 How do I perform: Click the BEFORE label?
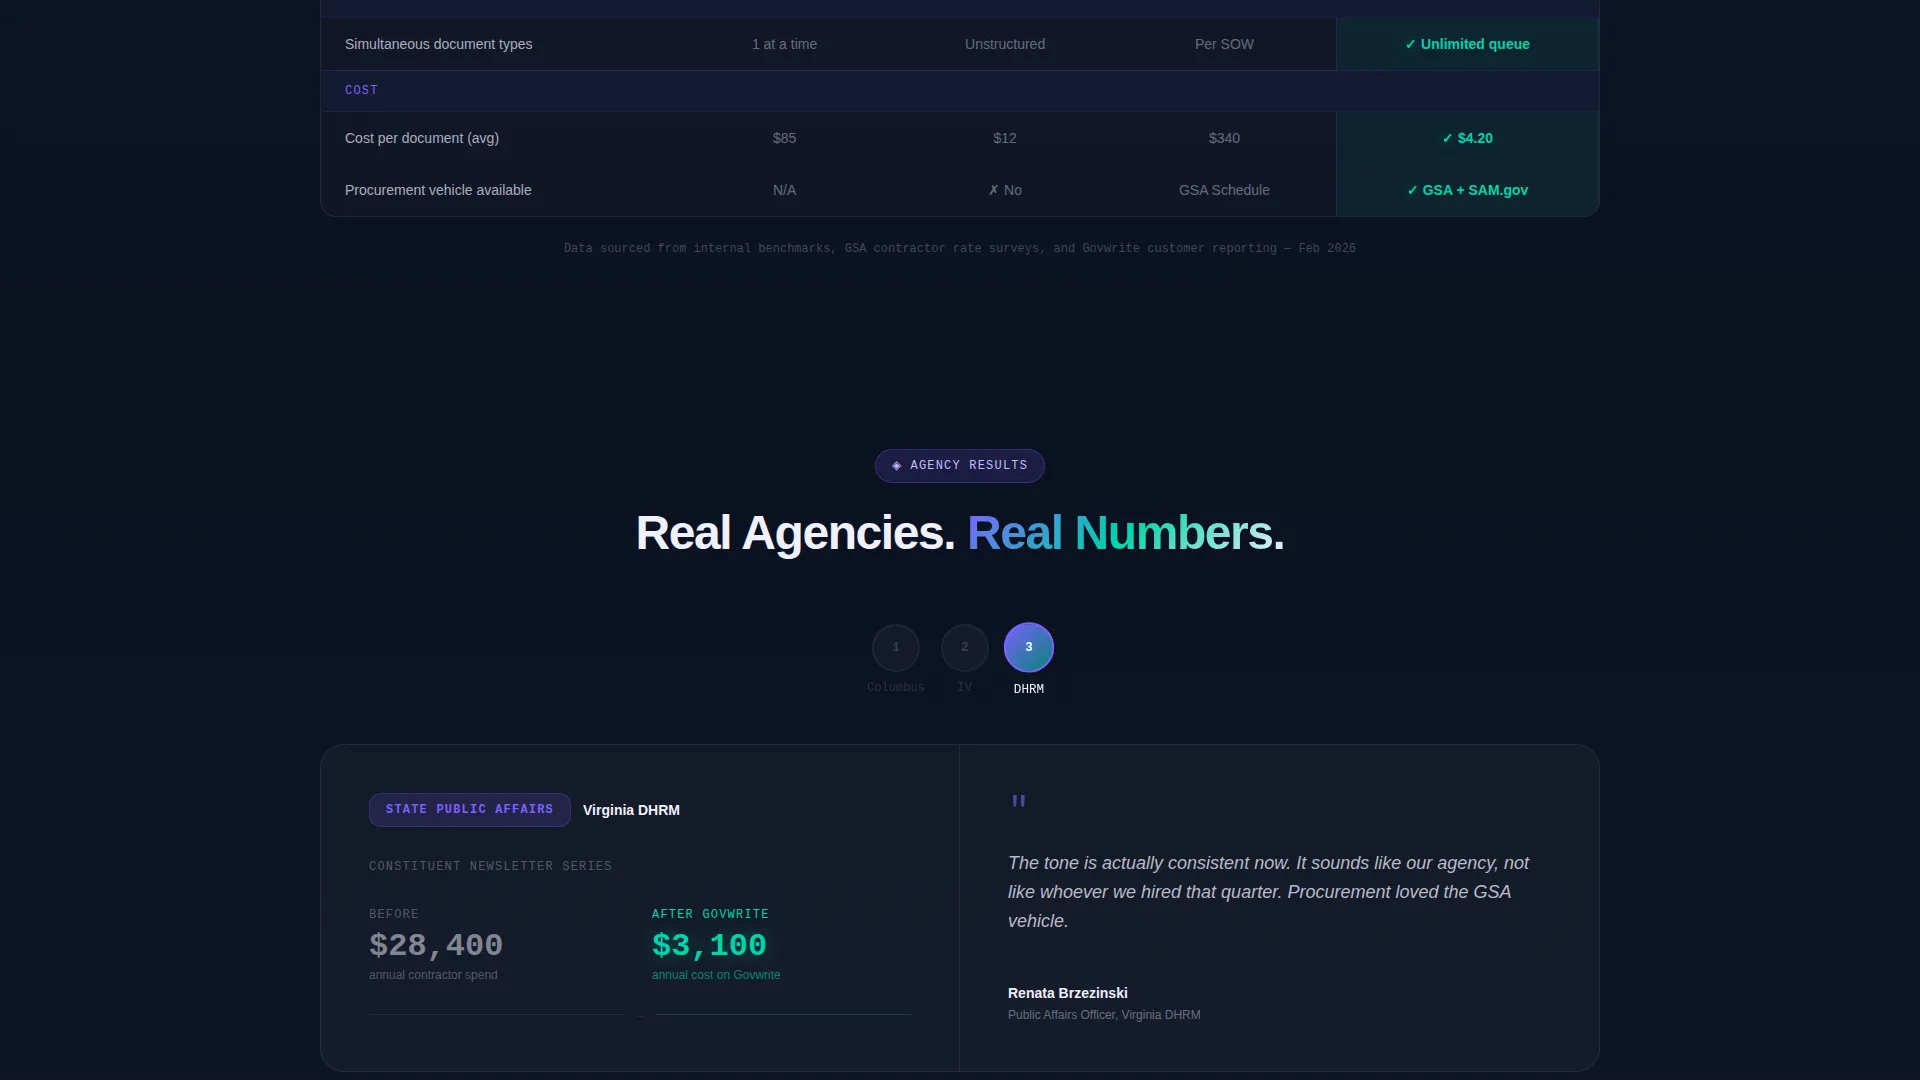[394, 914]
